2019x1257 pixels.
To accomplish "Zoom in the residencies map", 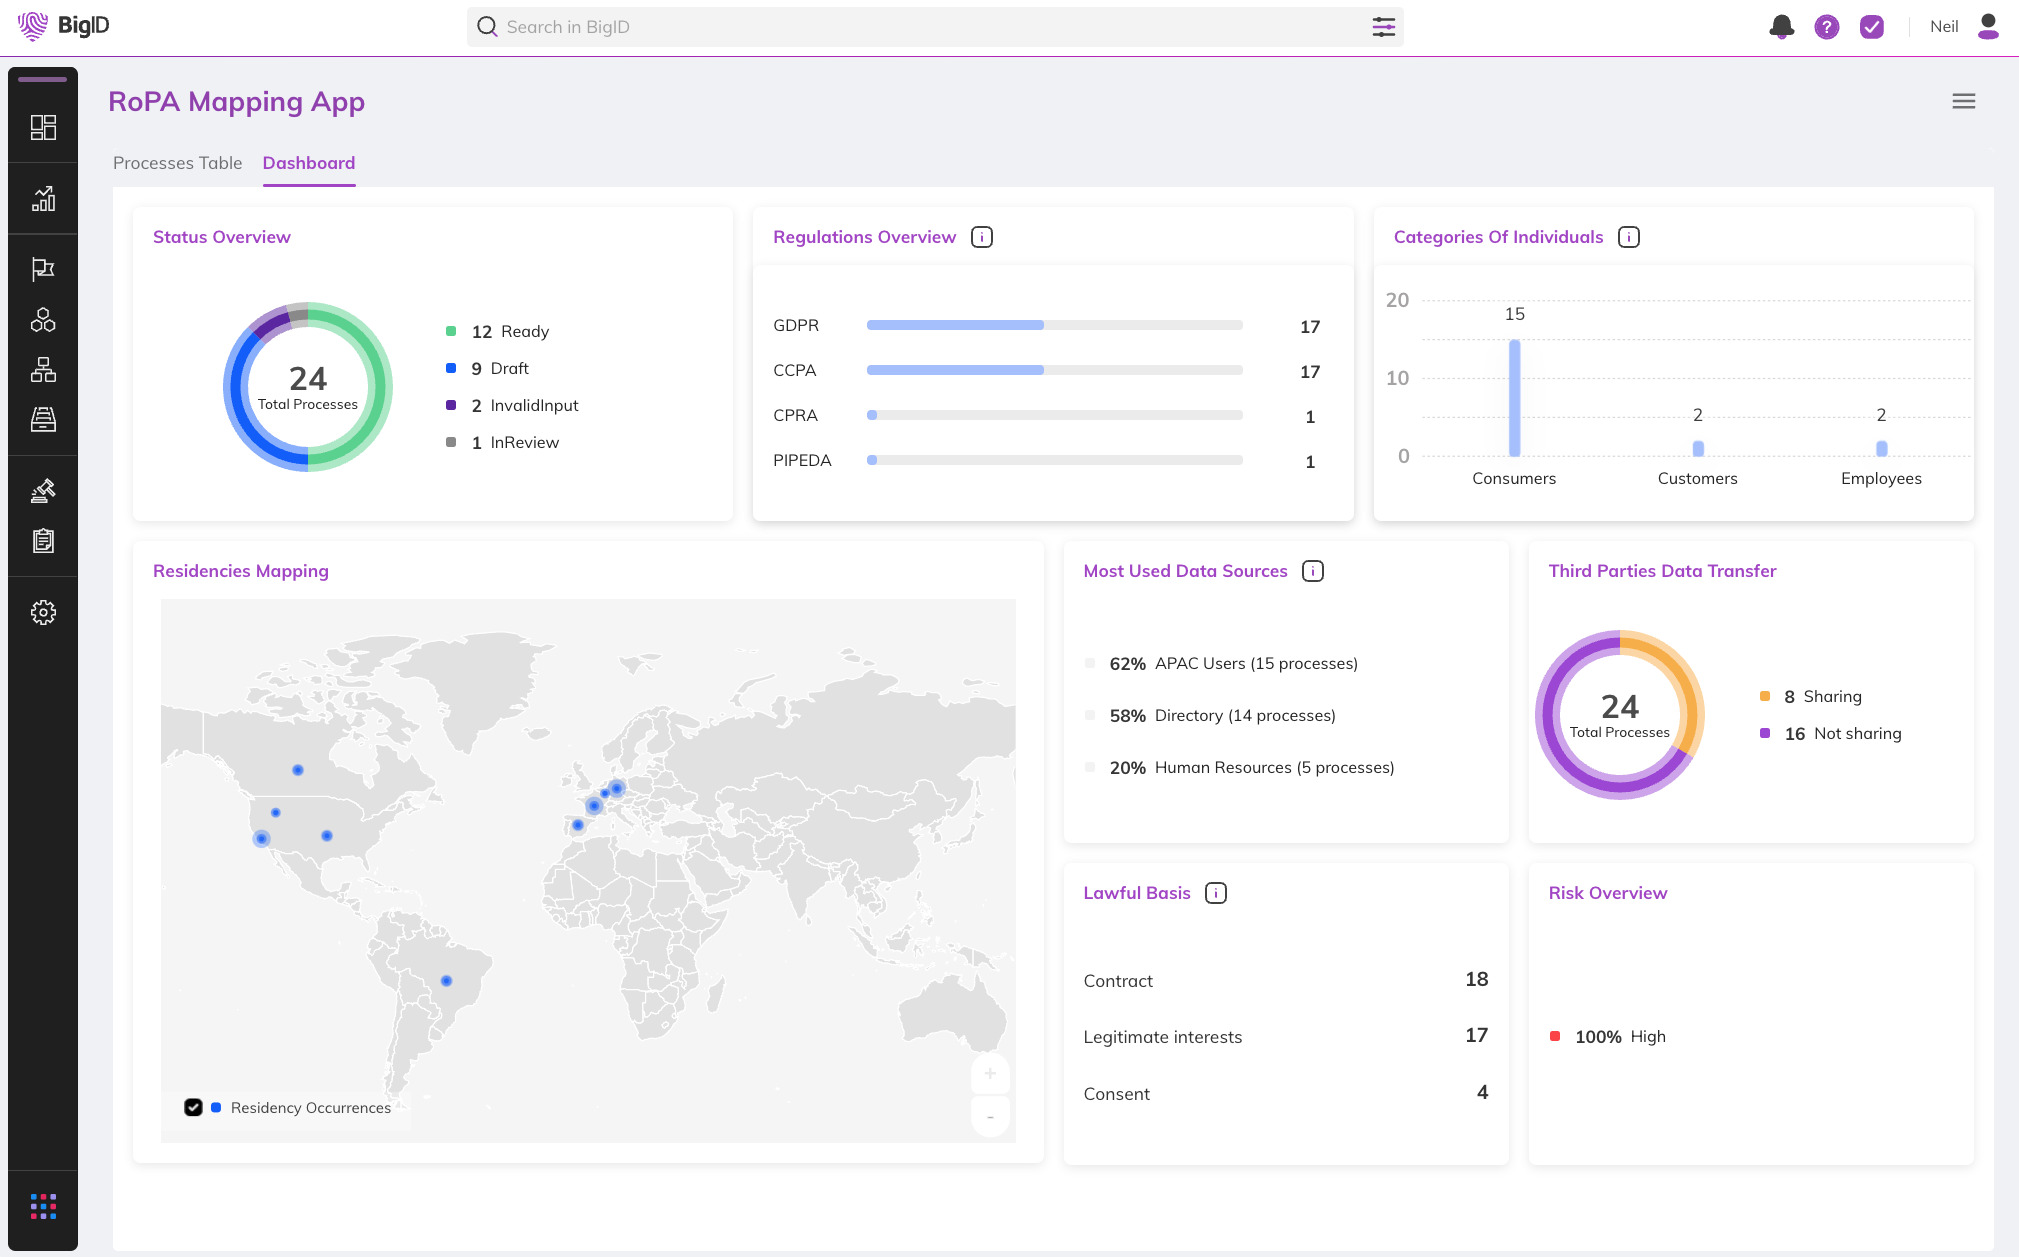I will (x=989, y=1074).
